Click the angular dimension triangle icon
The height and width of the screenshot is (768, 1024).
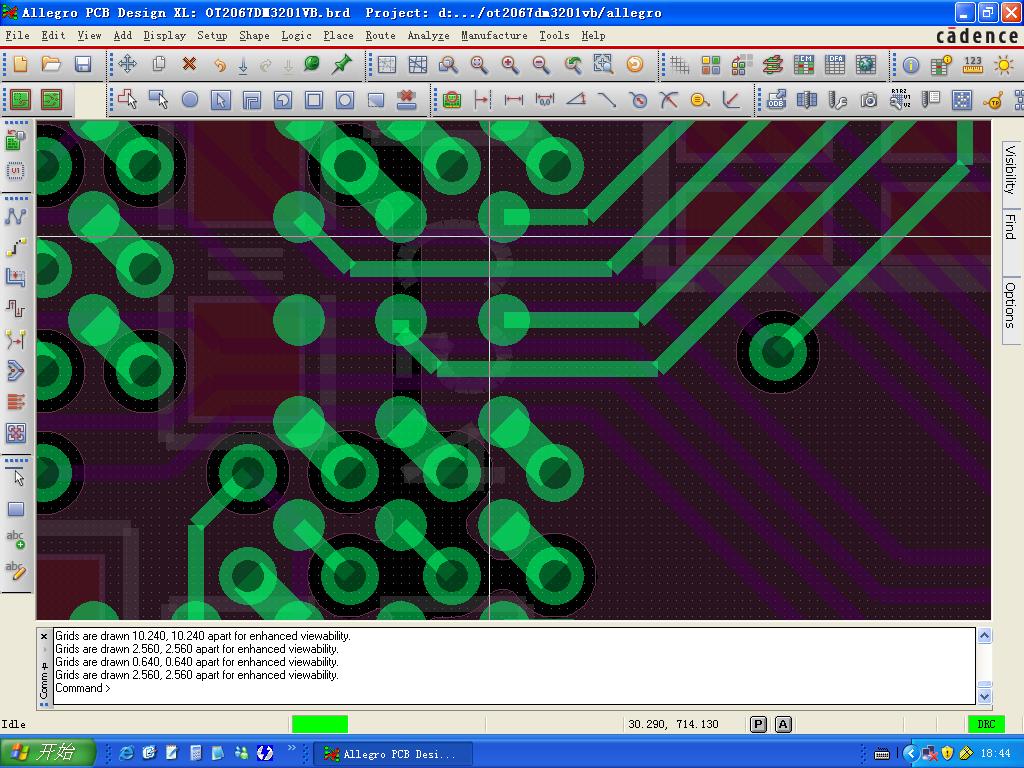[576, 99]
